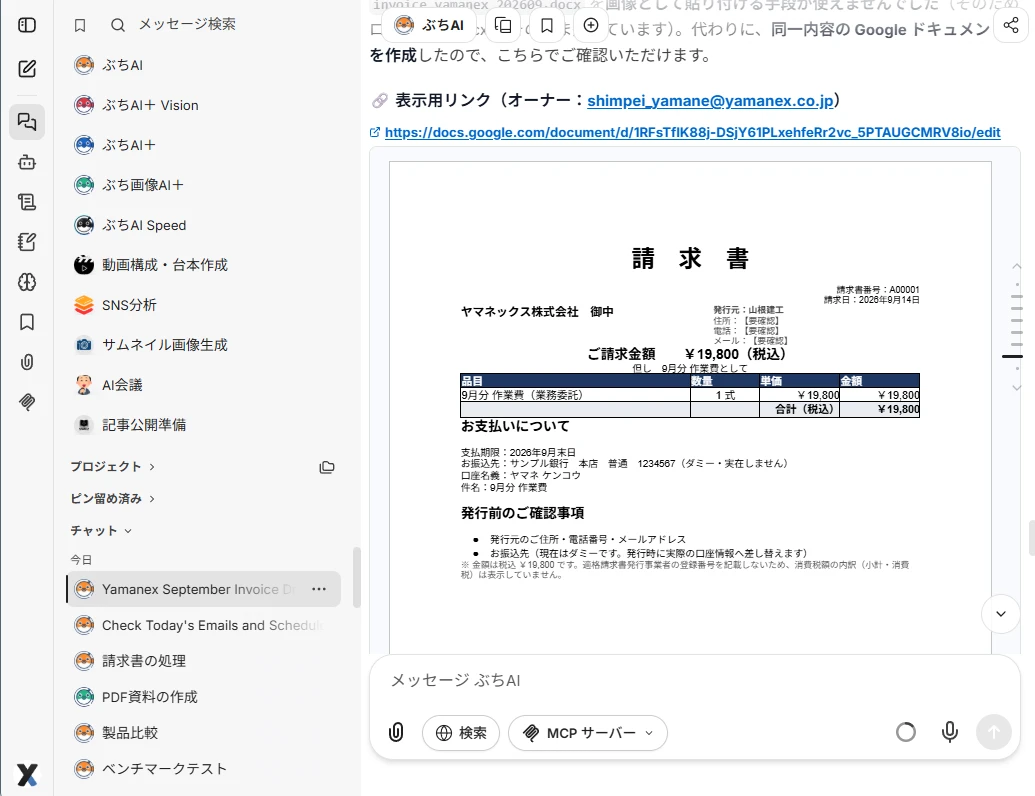Click the plus circle icon in header
This screenshot has width=1035, height=796.
point(591,26)
